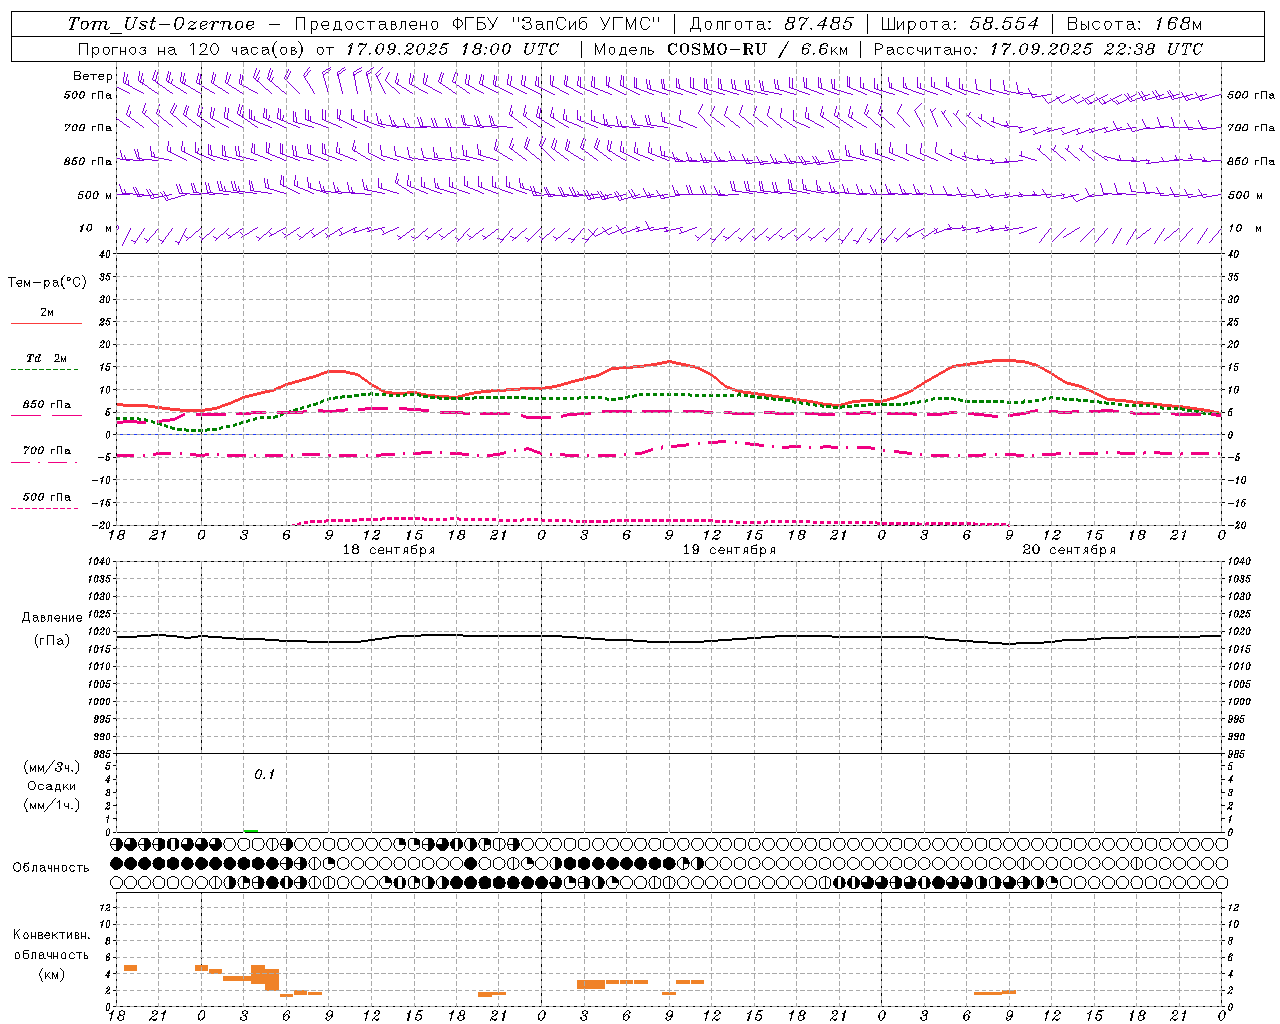
Task: Click the 'Осадки' precipitation label
Action: [52, 786]
